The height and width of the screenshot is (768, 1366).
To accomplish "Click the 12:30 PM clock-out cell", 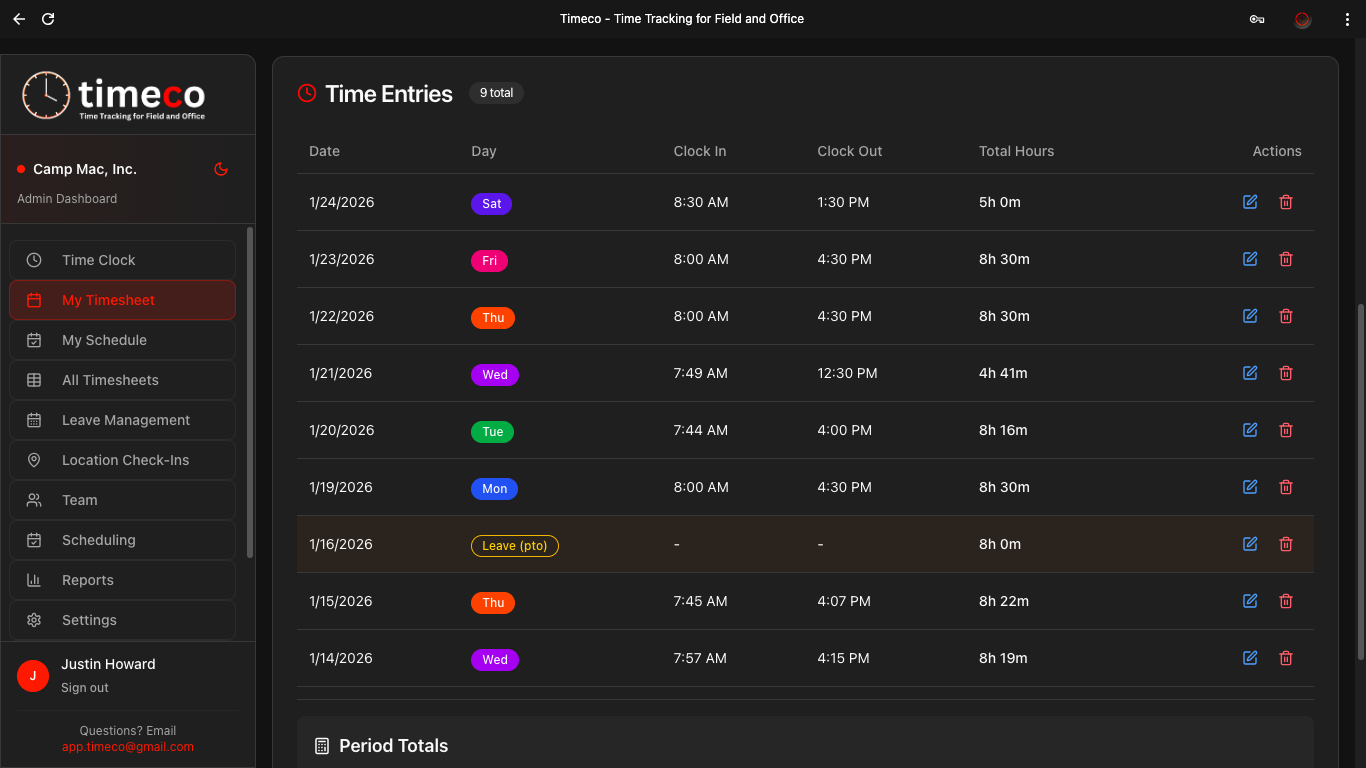I will pos(847,373).
